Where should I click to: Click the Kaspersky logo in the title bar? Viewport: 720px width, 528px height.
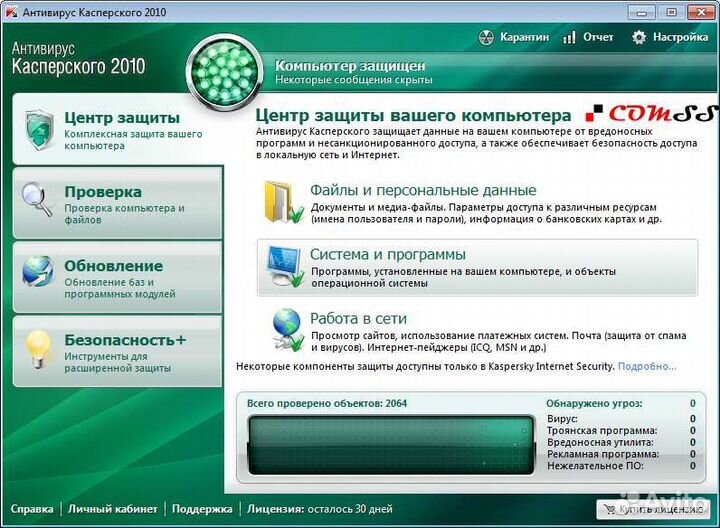(x=10, y=12)
